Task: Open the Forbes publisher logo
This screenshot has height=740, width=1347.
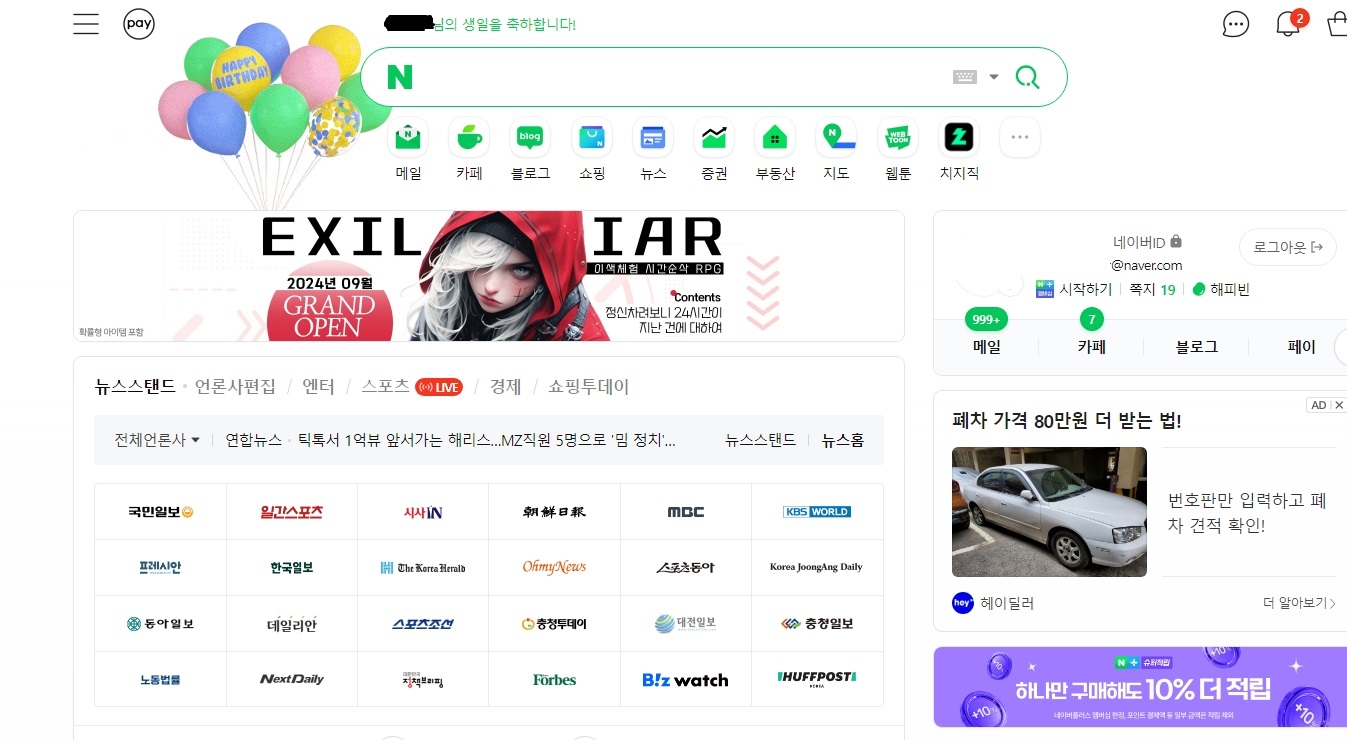Action: click(x=554, y=680)
